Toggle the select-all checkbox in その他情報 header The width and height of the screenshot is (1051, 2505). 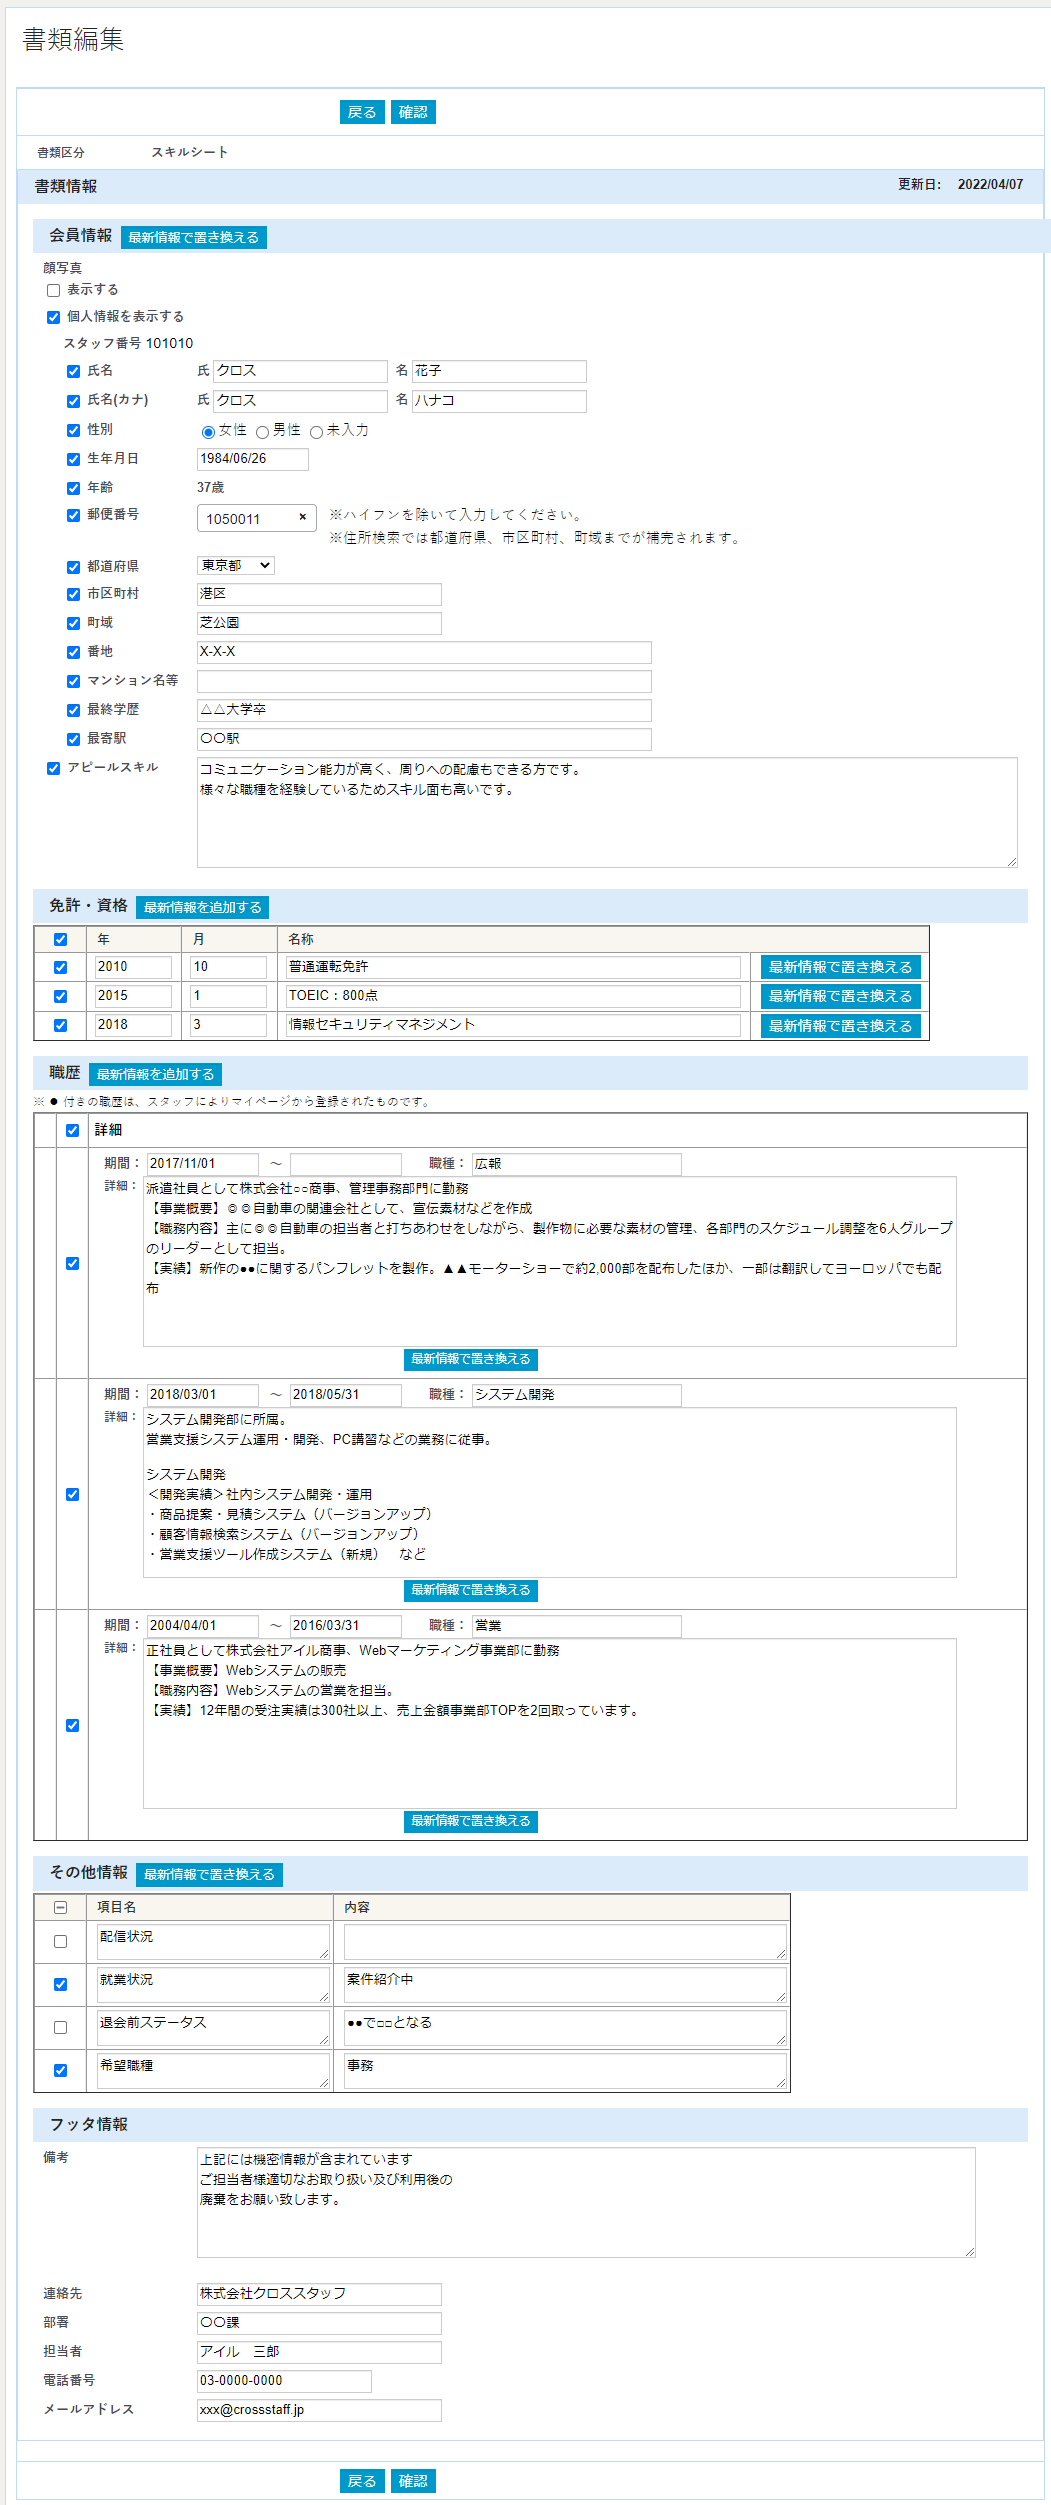[60, 1907]
